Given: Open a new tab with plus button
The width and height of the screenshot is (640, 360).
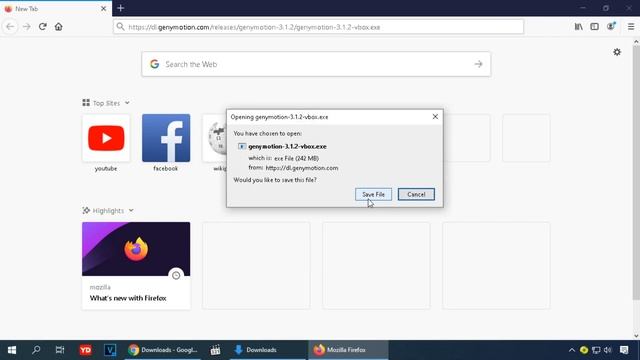Looking at the screenshot, I should coord(120,8).
